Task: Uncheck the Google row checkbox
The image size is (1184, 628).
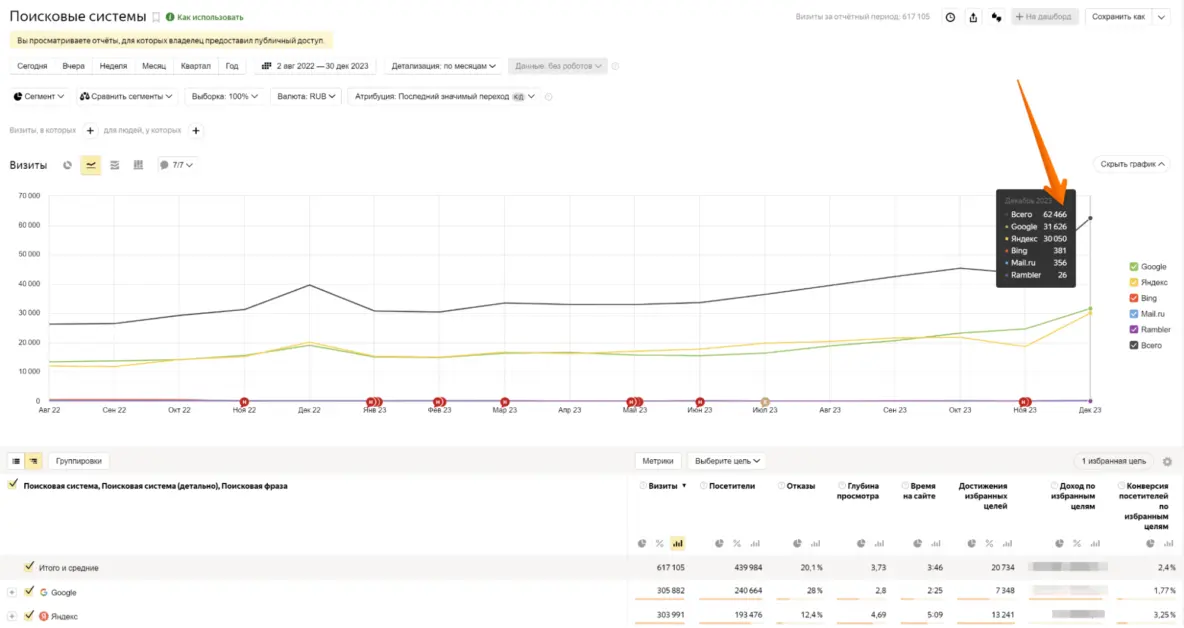Action: [x=29, y=592]
